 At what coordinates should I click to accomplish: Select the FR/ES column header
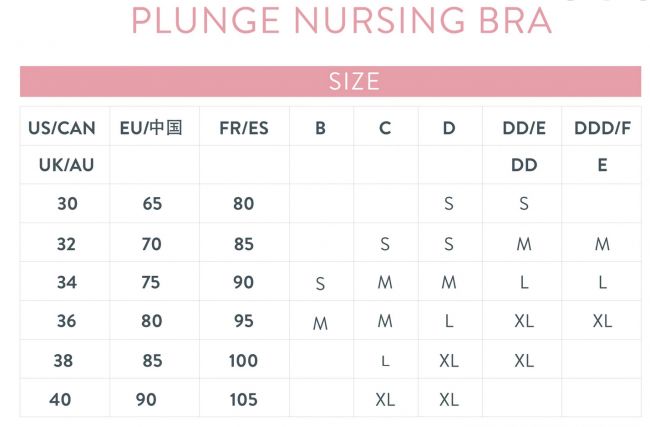pos(244,128)
